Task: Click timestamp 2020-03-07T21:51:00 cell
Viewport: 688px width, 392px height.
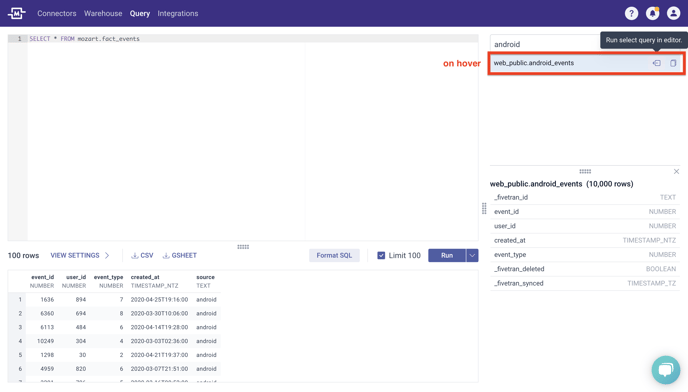Action: [x=159, y=369]
